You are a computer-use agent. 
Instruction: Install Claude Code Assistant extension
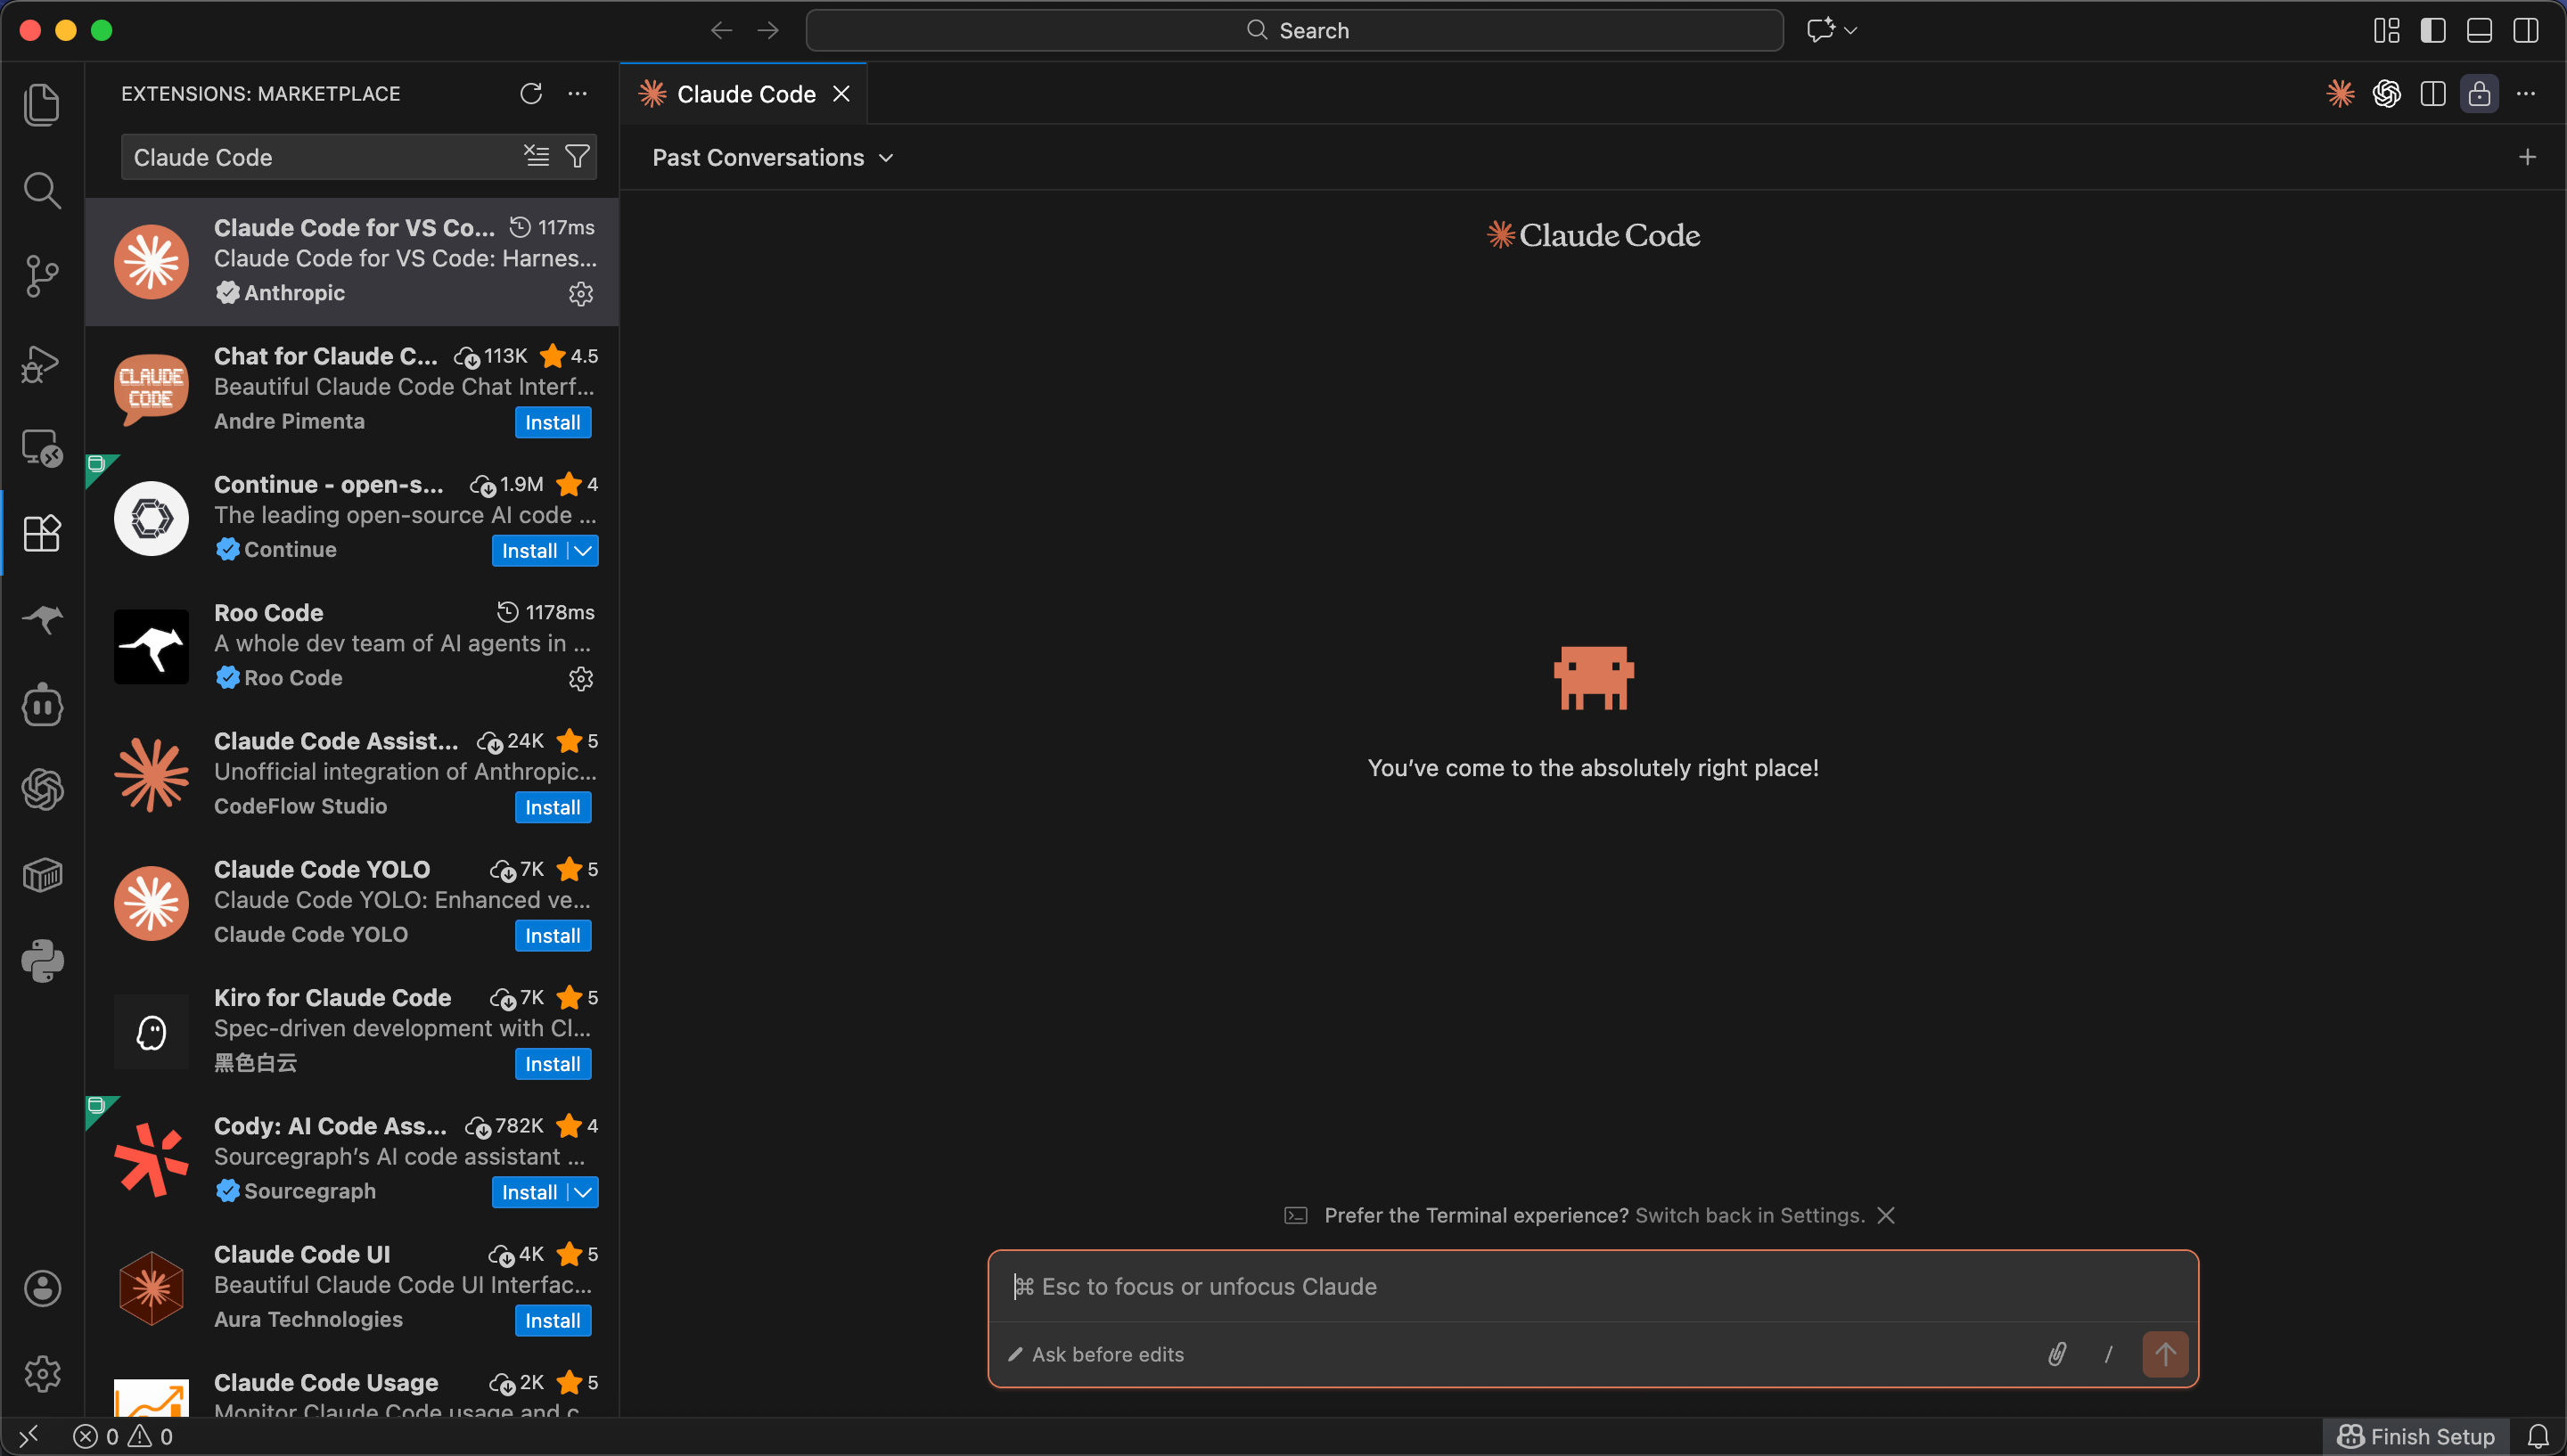(x=553, y=807)
